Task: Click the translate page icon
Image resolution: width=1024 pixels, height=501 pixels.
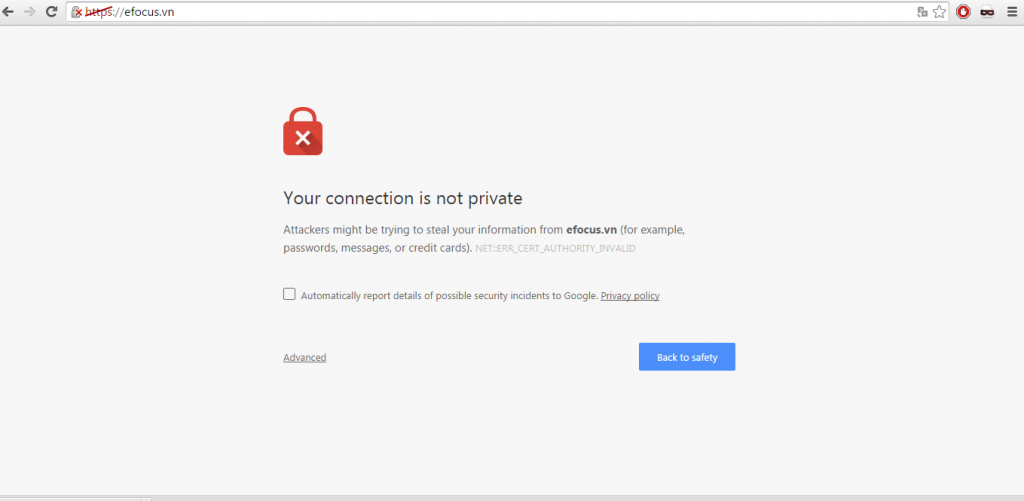Action: 922,12
